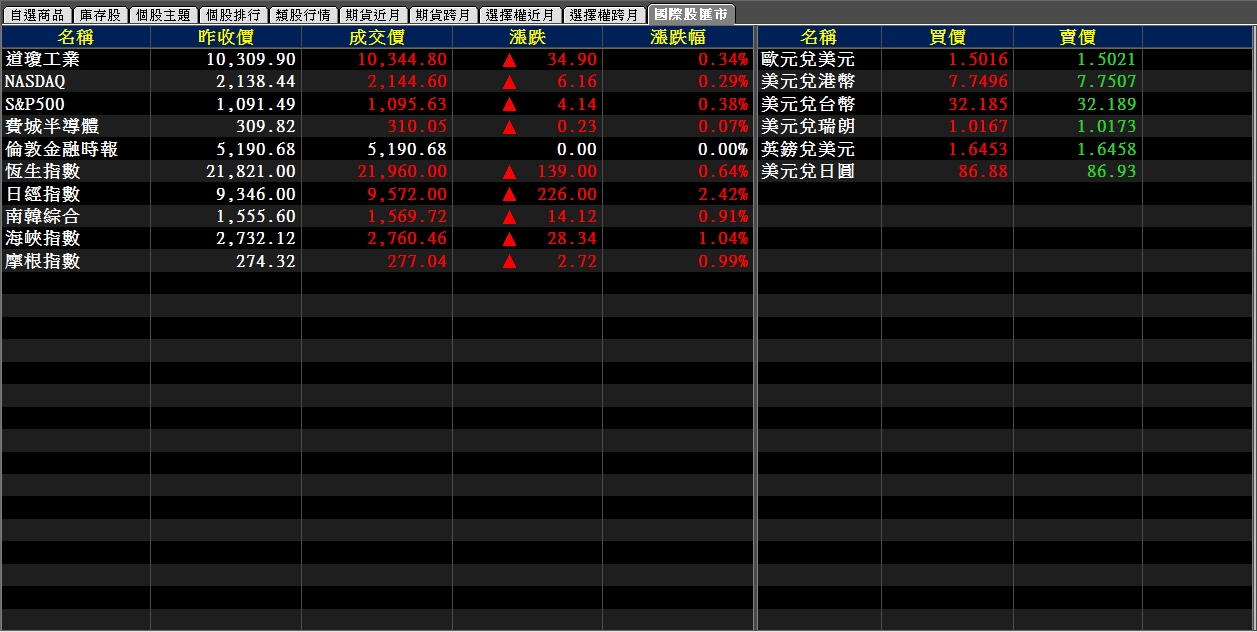Screen dimensions: 1257x632
Task: Click the 1,095.63 traded price
Action: click(407, 104)
